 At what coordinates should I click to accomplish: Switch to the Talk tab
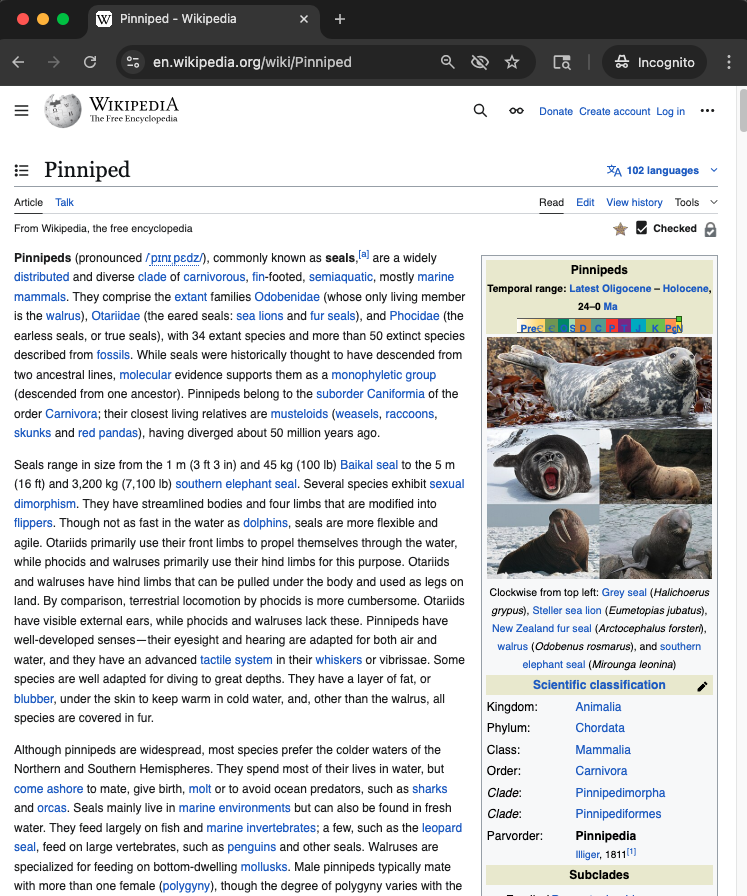click(64, 202)
